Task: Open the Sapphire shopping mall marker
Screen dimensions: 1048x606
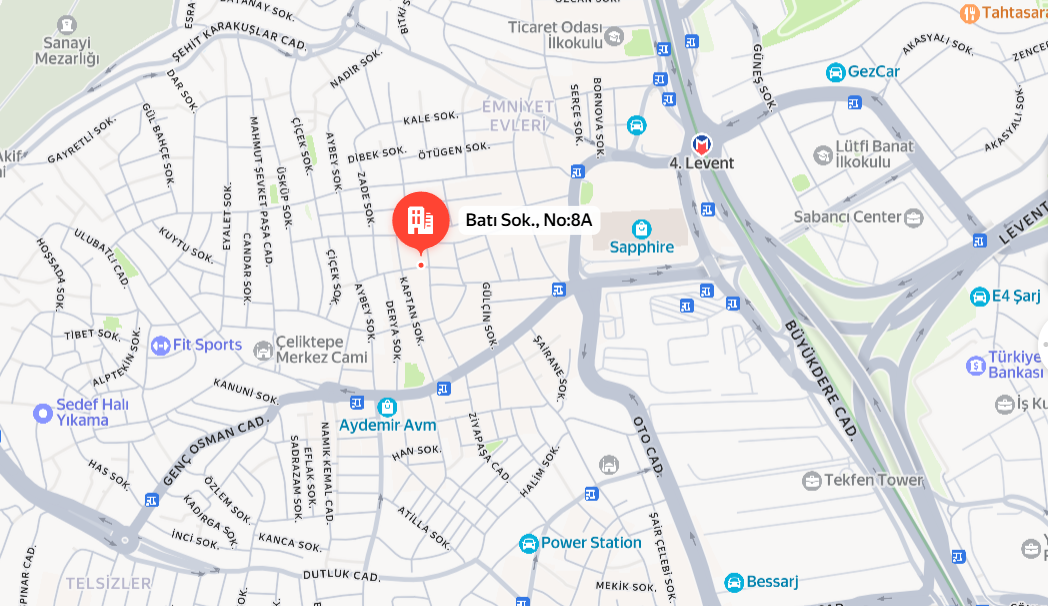Action: coord(641,229)
